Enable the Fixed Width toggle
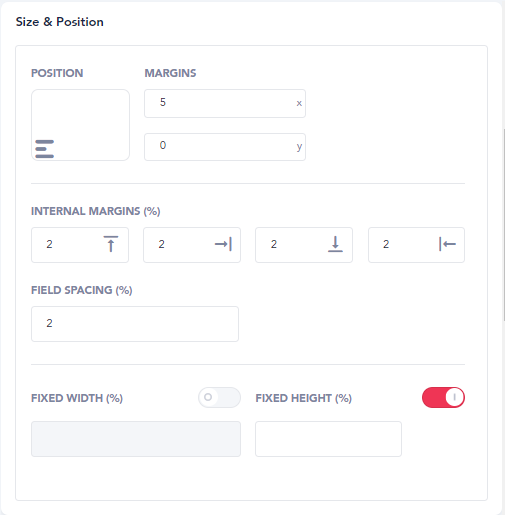Image resolution: width=505 pixels, height=515 pixels. pos(219,397)
